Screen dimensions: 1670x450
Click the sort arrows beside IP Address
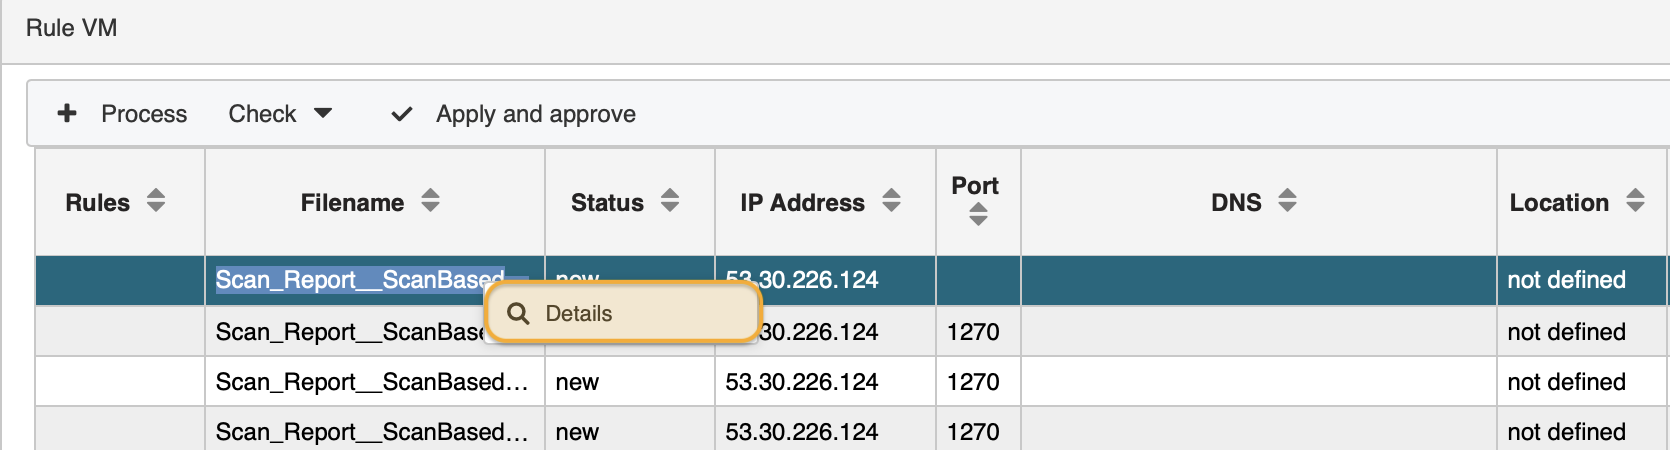tap(891, 201)
